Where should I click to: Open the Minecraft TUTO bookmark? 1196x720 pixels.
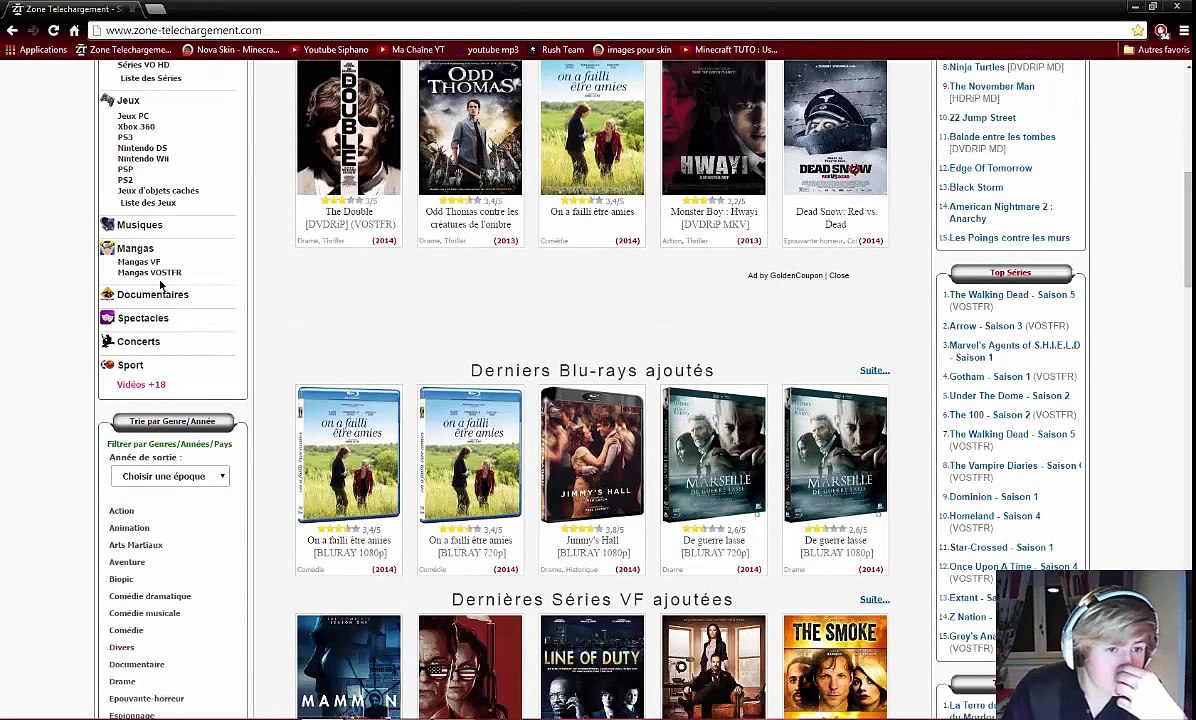tap(729, 50)
